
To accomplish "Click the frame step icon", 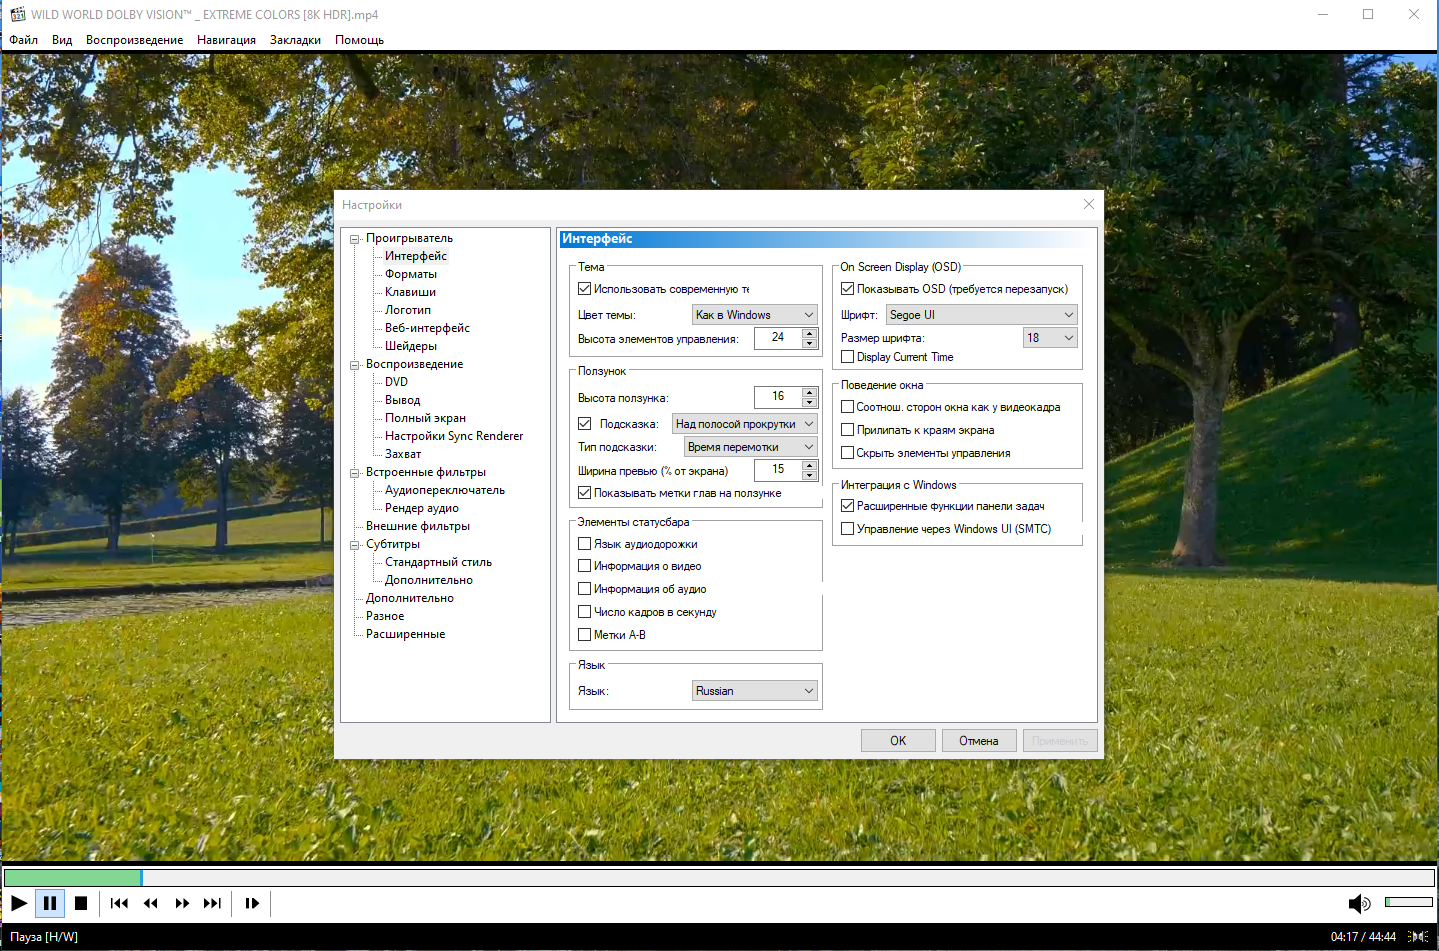I will [252, 903].
